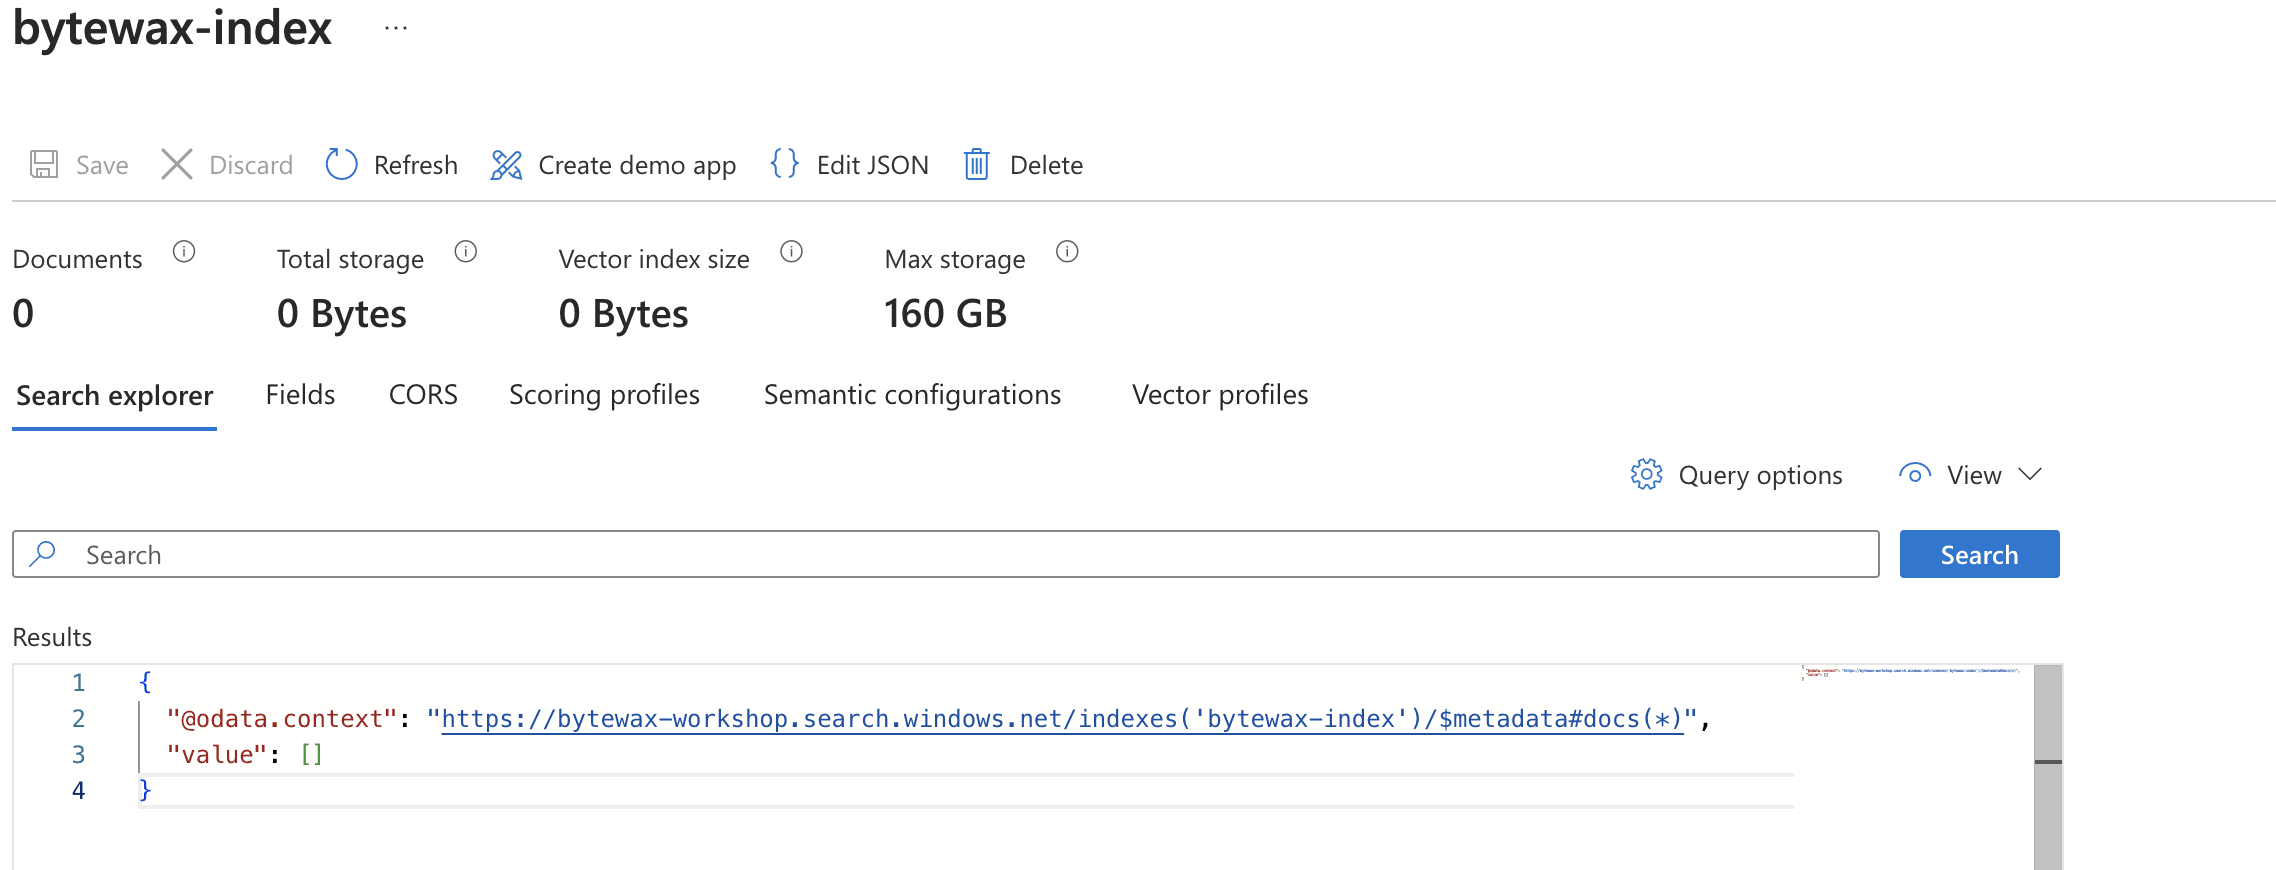Click the Documents info icon
Screen dimensions: 2276x870
click(x=184, y=252)
